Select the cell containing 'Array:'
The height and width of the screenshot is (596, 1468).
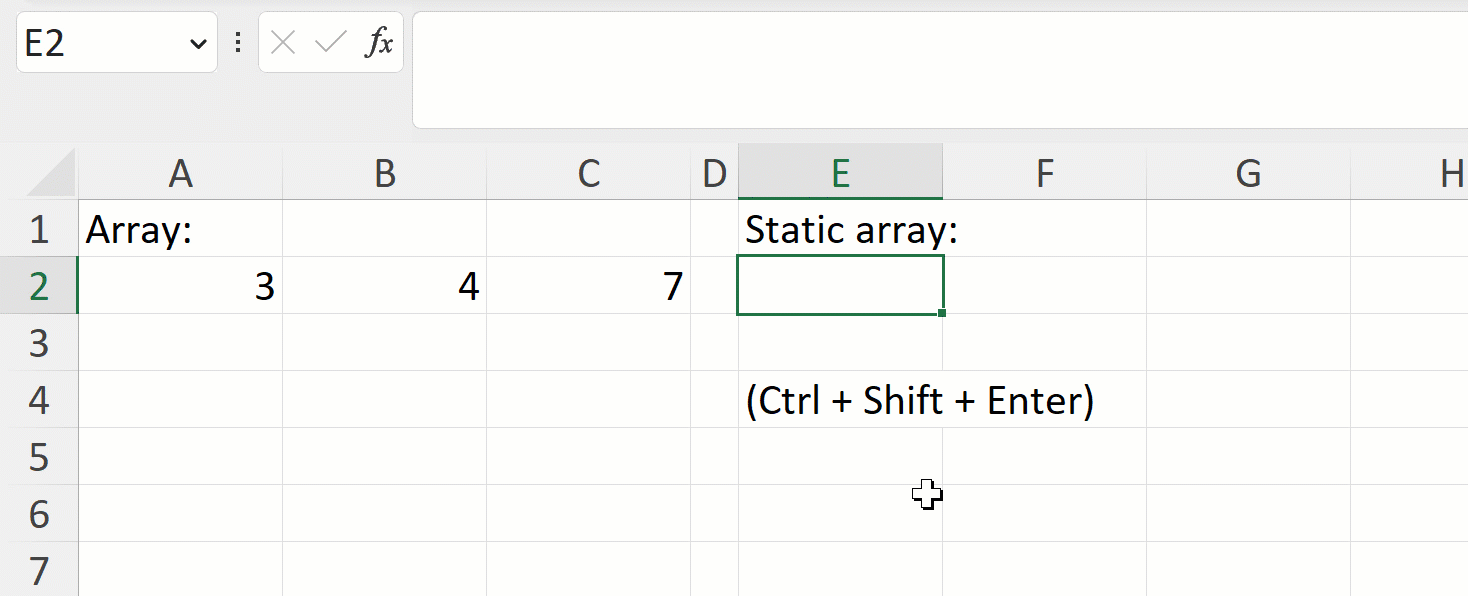180,229
